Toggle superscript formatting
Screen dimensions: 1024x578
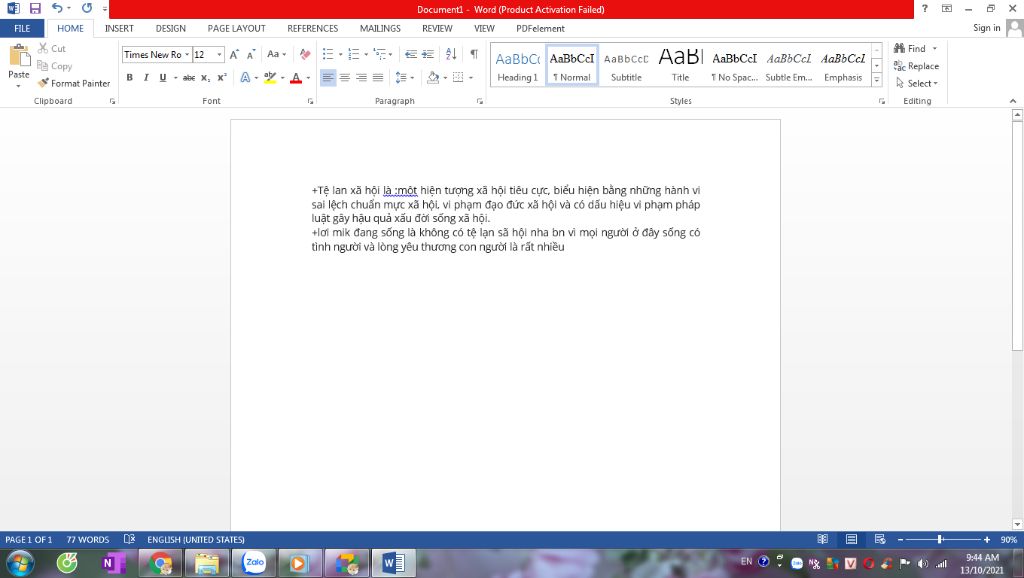coord(222,77)
